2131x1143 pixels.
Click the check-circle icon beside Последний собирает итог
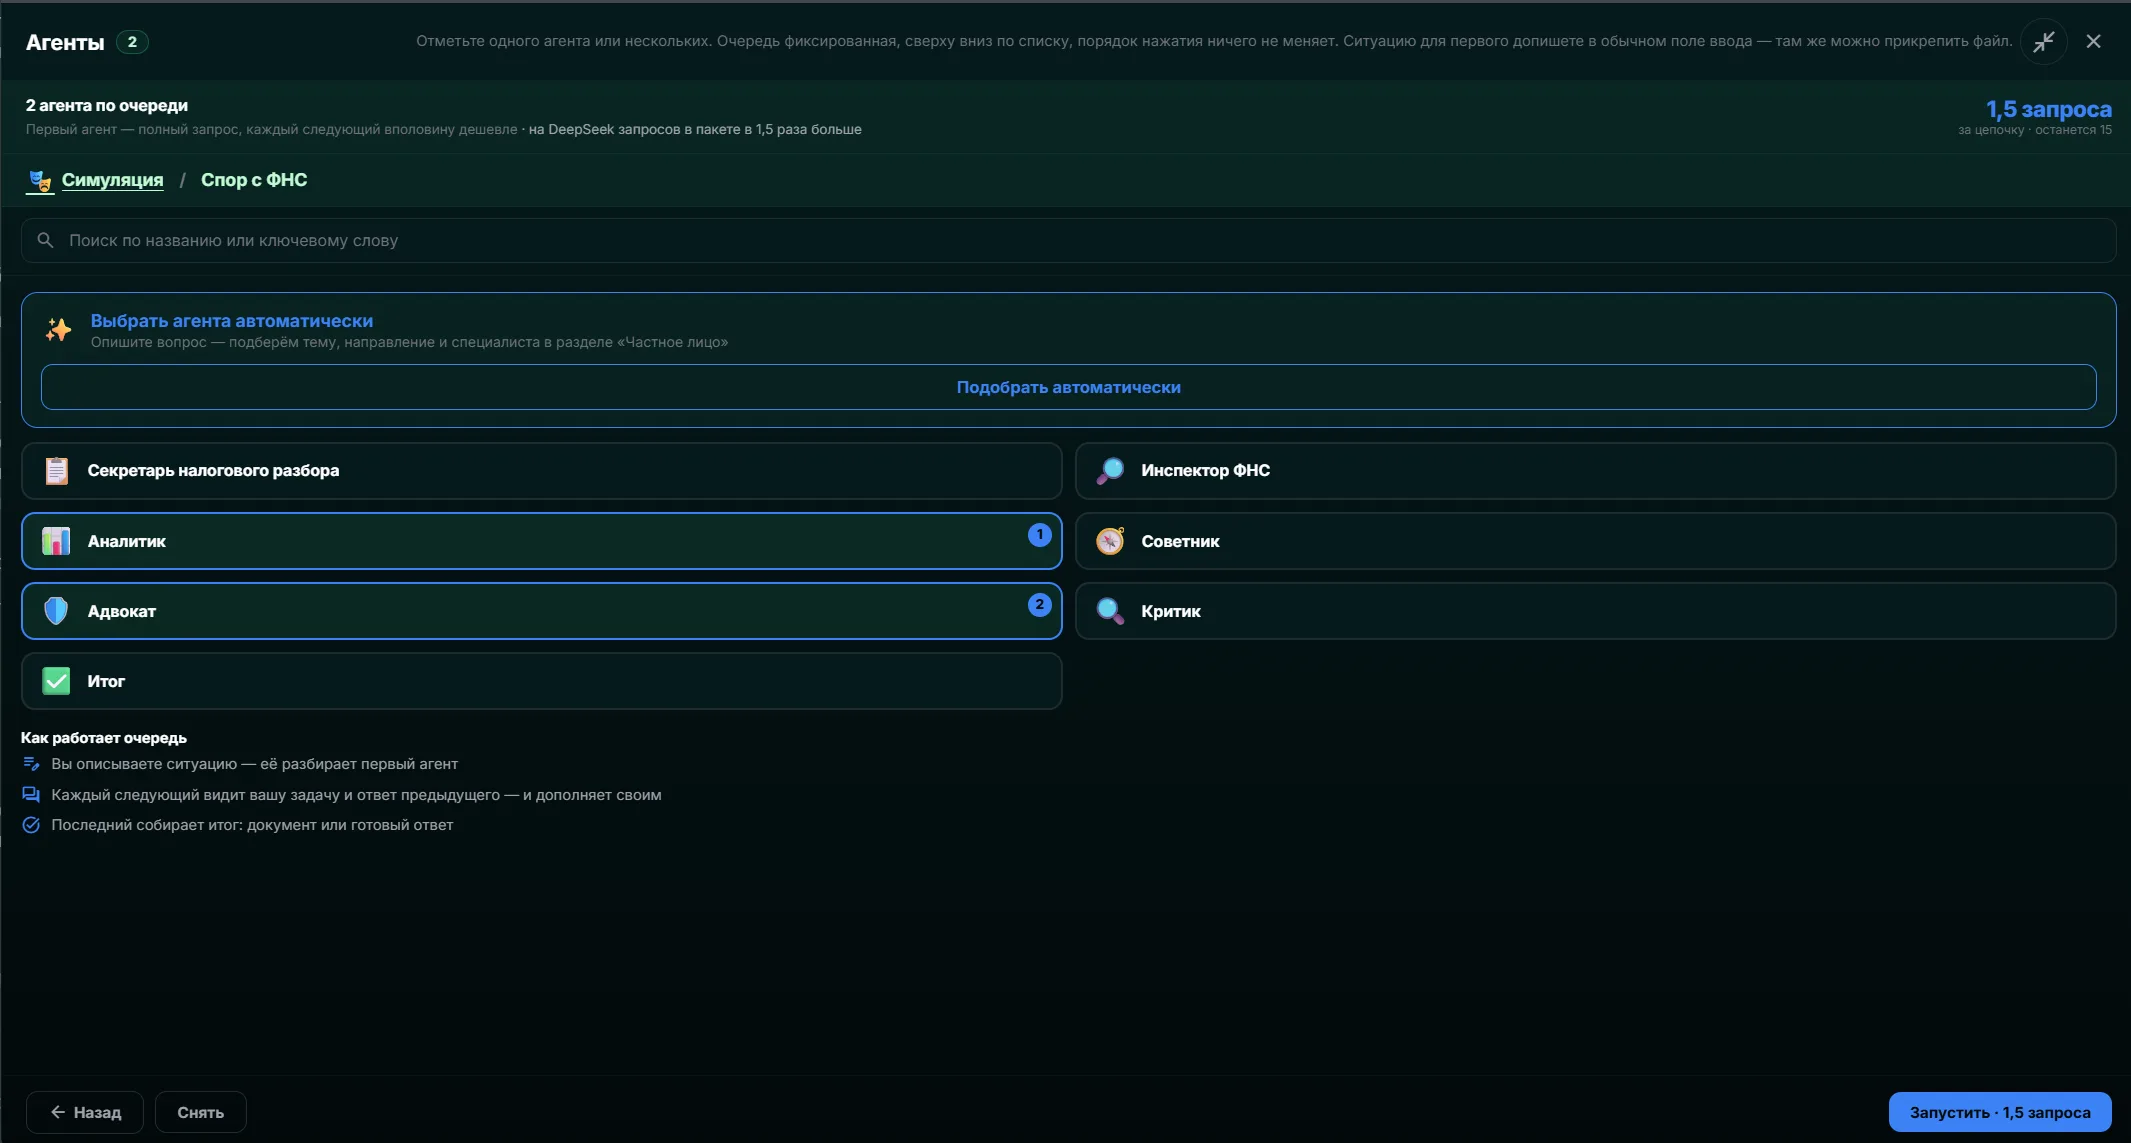point(31,825)
